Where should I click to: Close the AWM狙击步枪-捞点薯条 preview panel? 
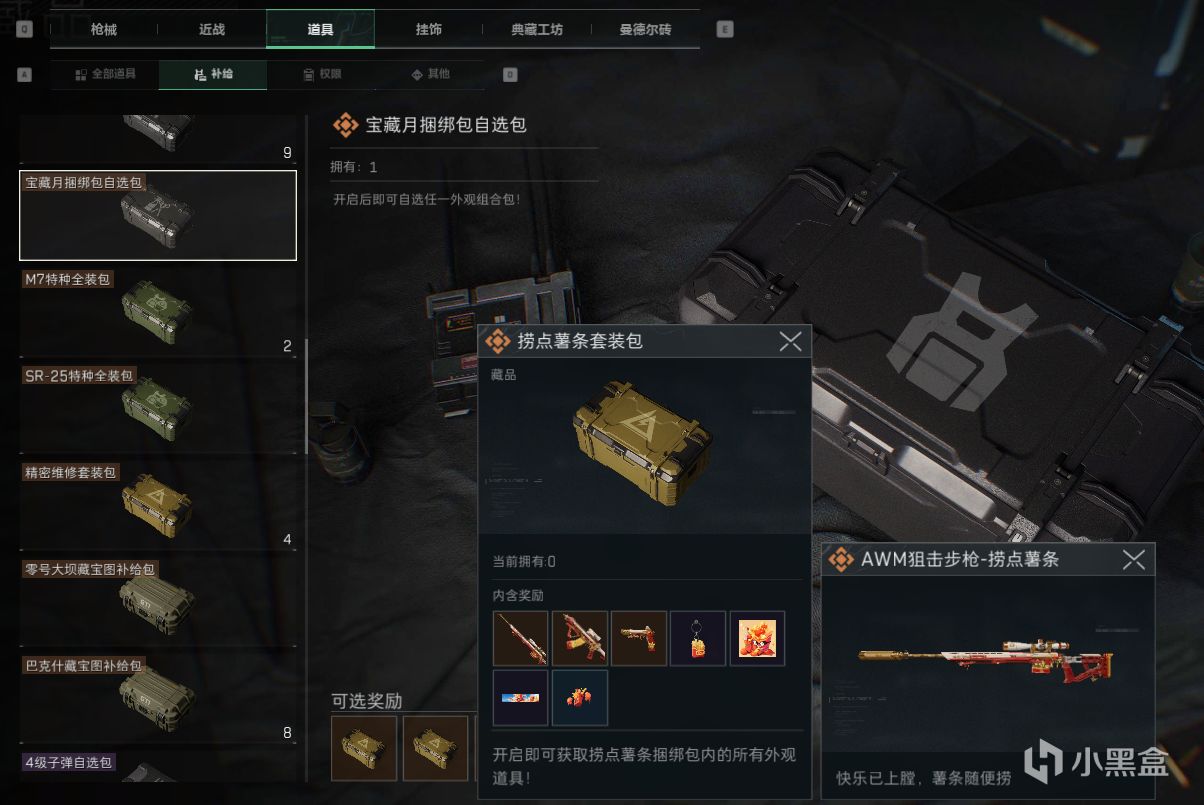coord(1133,560)
